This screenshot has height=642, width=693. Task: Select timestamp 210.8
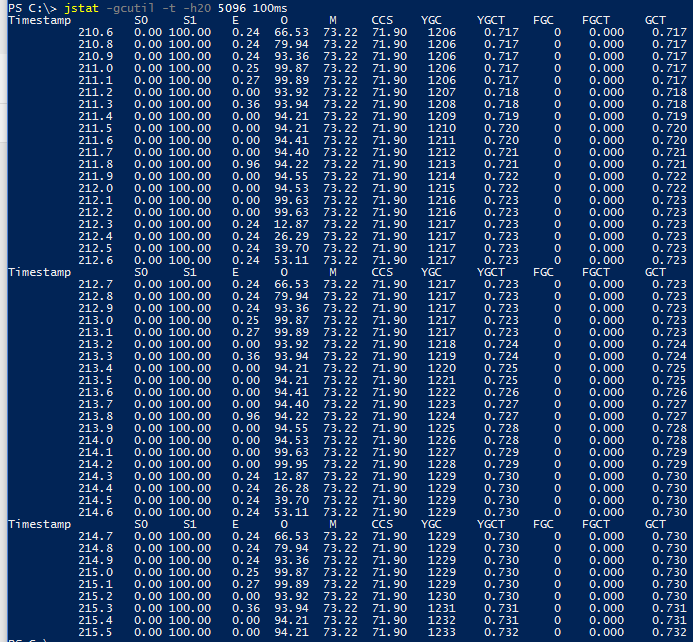95,44
